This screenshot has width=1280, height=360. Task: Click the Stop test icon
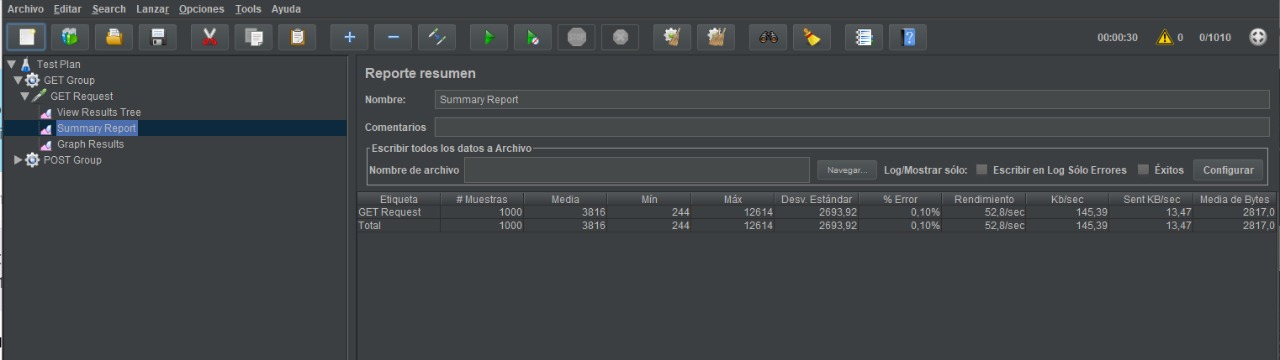[x=577, y=37]
